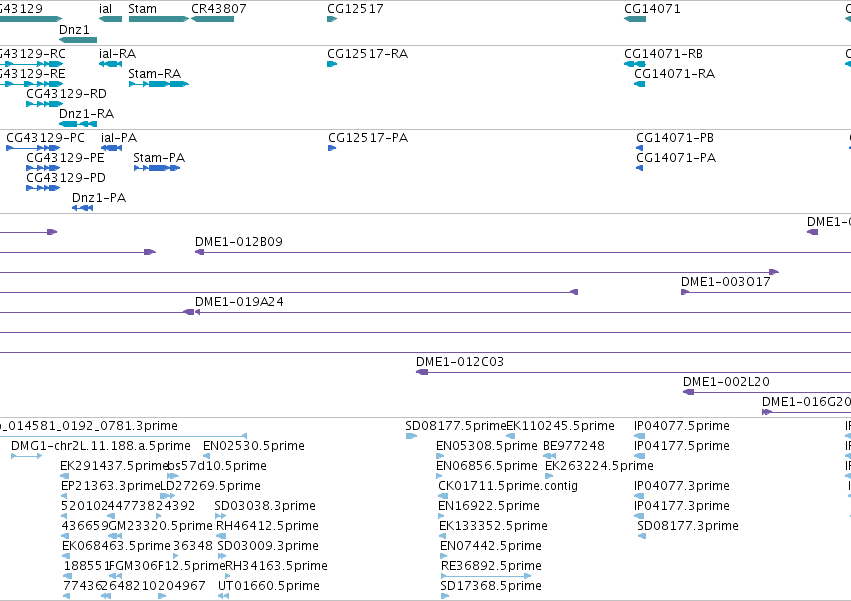Select protein CG43129-PD
851x601 pixels.
tap(66, 178)
